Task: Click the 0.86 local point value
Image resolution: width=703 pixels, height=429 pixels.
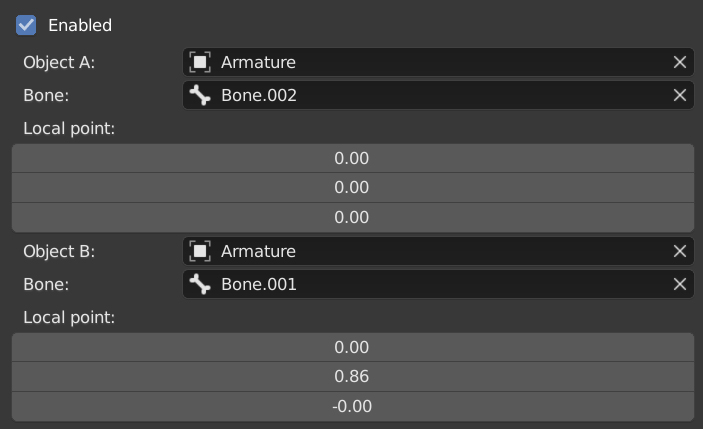Action: point(353,377)
